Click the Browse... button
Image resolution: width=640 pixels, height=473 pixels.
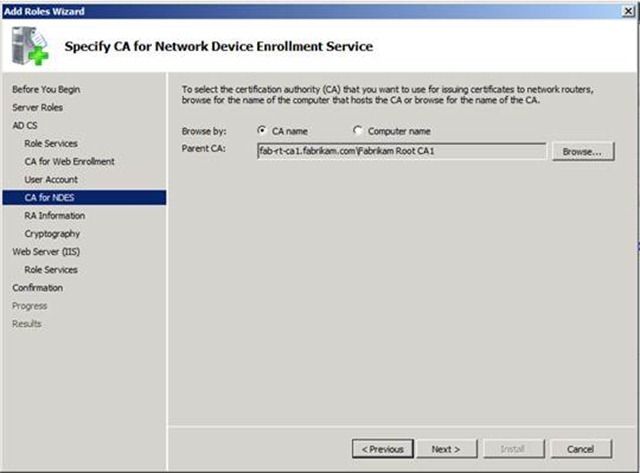[x=582, y=151]
